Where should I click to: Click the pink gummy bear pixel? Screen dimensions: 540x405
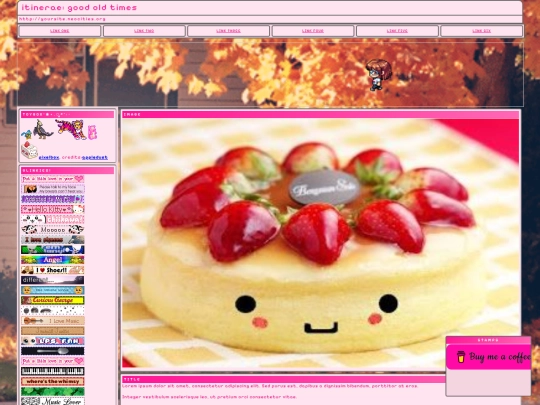pyautogui.click(x=92, y=133)
